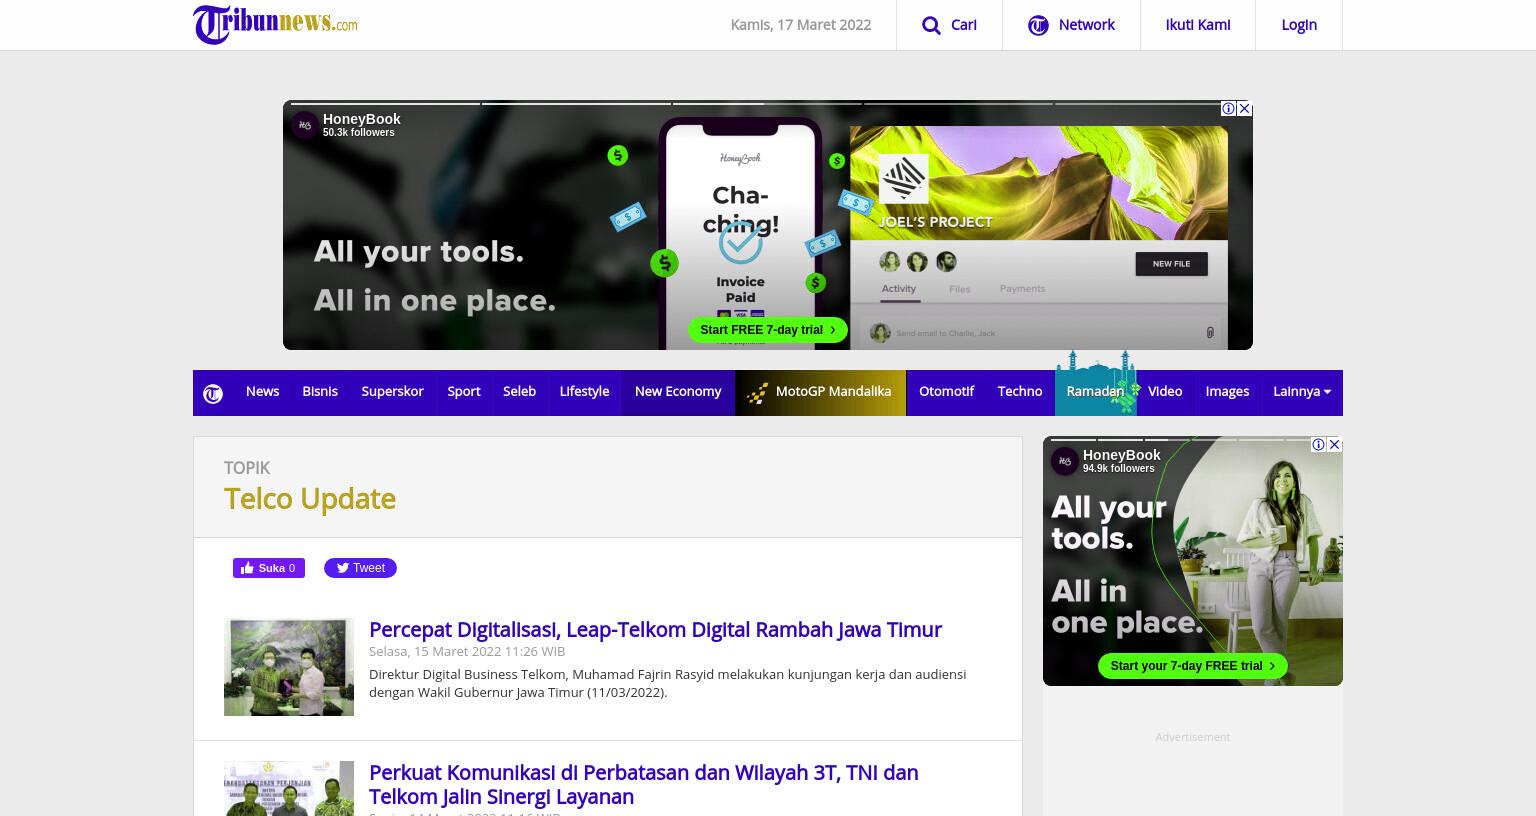Viewport: 1536px width, 816px height.
Task: Click the MotoGP Mandalika logo icon
Action: pos(758,392)
